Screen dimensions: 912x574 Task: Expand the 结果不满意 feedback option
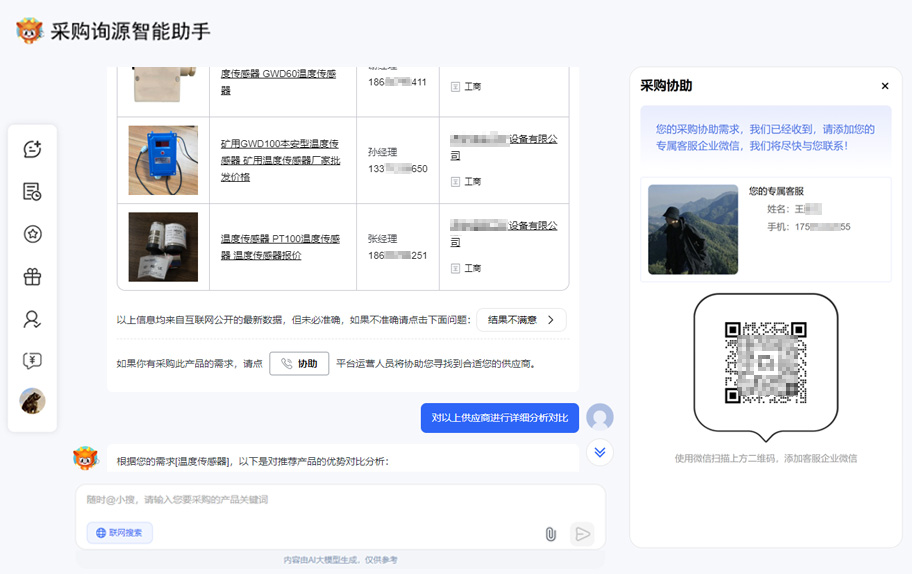point(521,320)
